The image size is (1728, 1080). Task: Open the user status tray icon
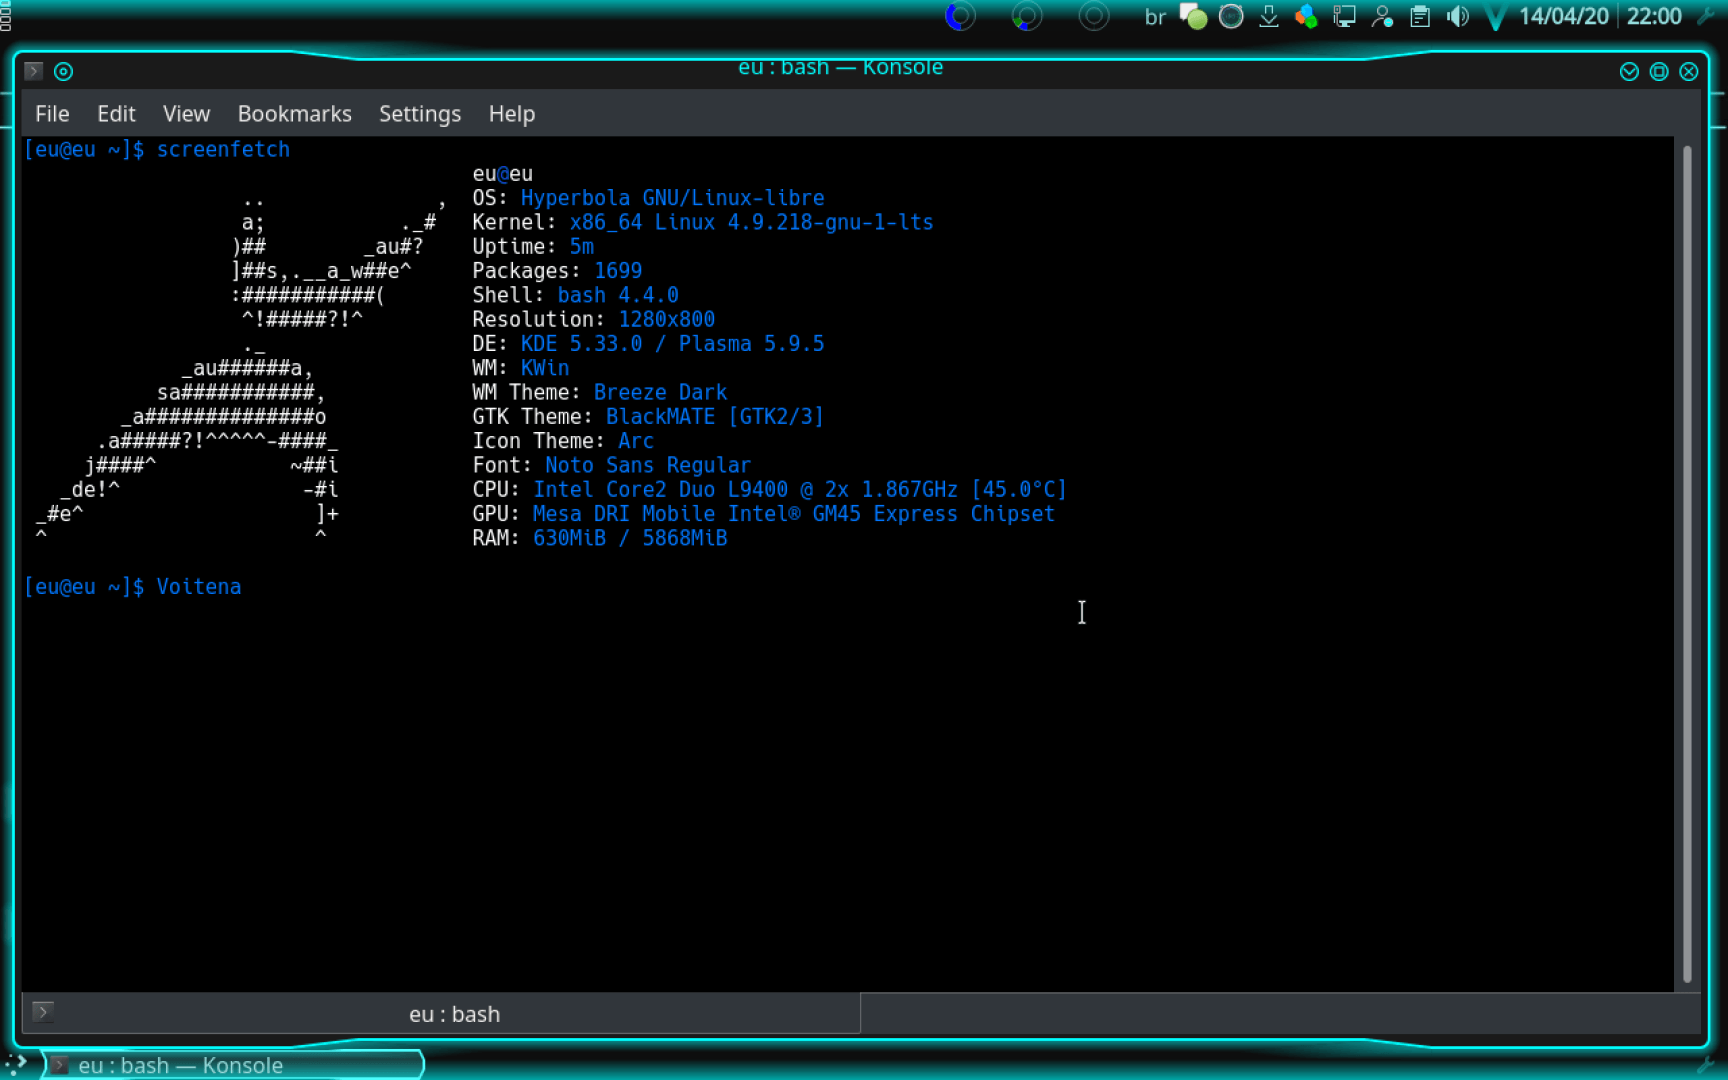click(1382, 17)
